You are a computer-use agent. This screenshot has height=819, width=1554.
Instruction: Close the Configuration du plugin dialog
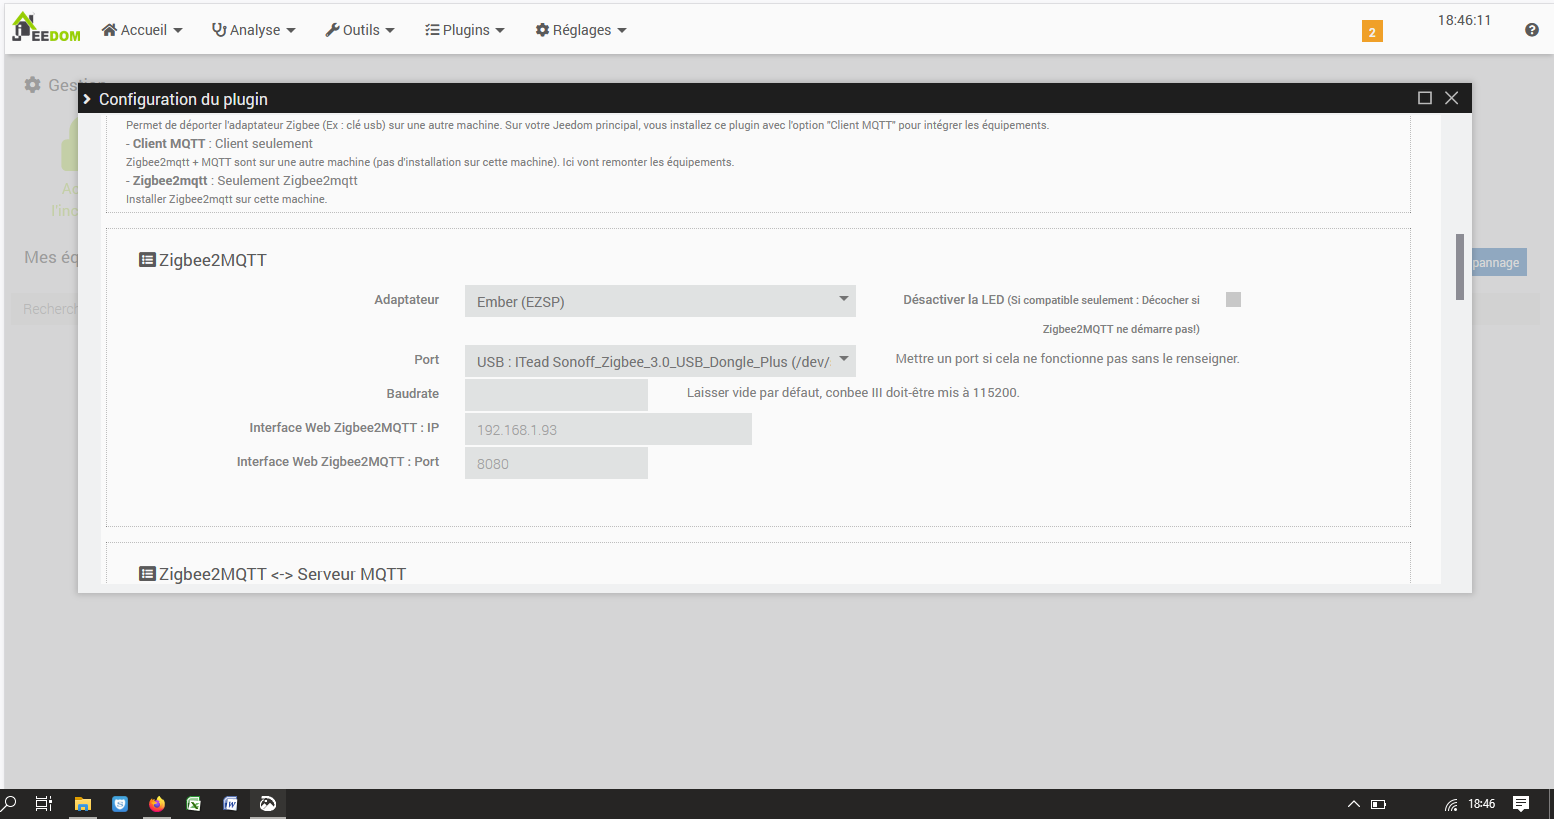(x=1452, y=98)
